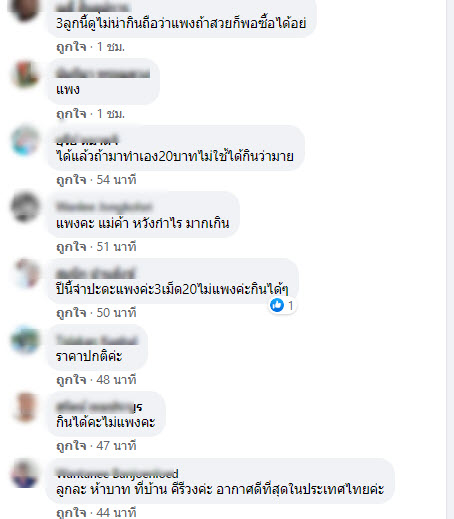Click the blue thumbs-up reaction icon

coord(277,305)
